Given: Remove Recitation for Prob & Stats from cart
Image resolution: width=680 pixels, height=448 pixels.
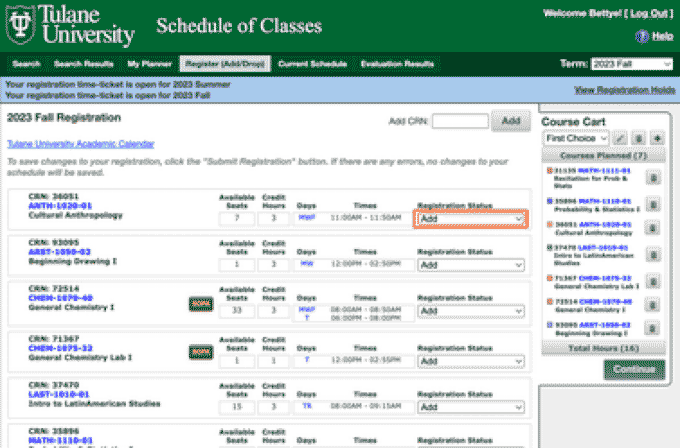Looking at the screenshot, I should pyautogui.click(x=654, y=177).
